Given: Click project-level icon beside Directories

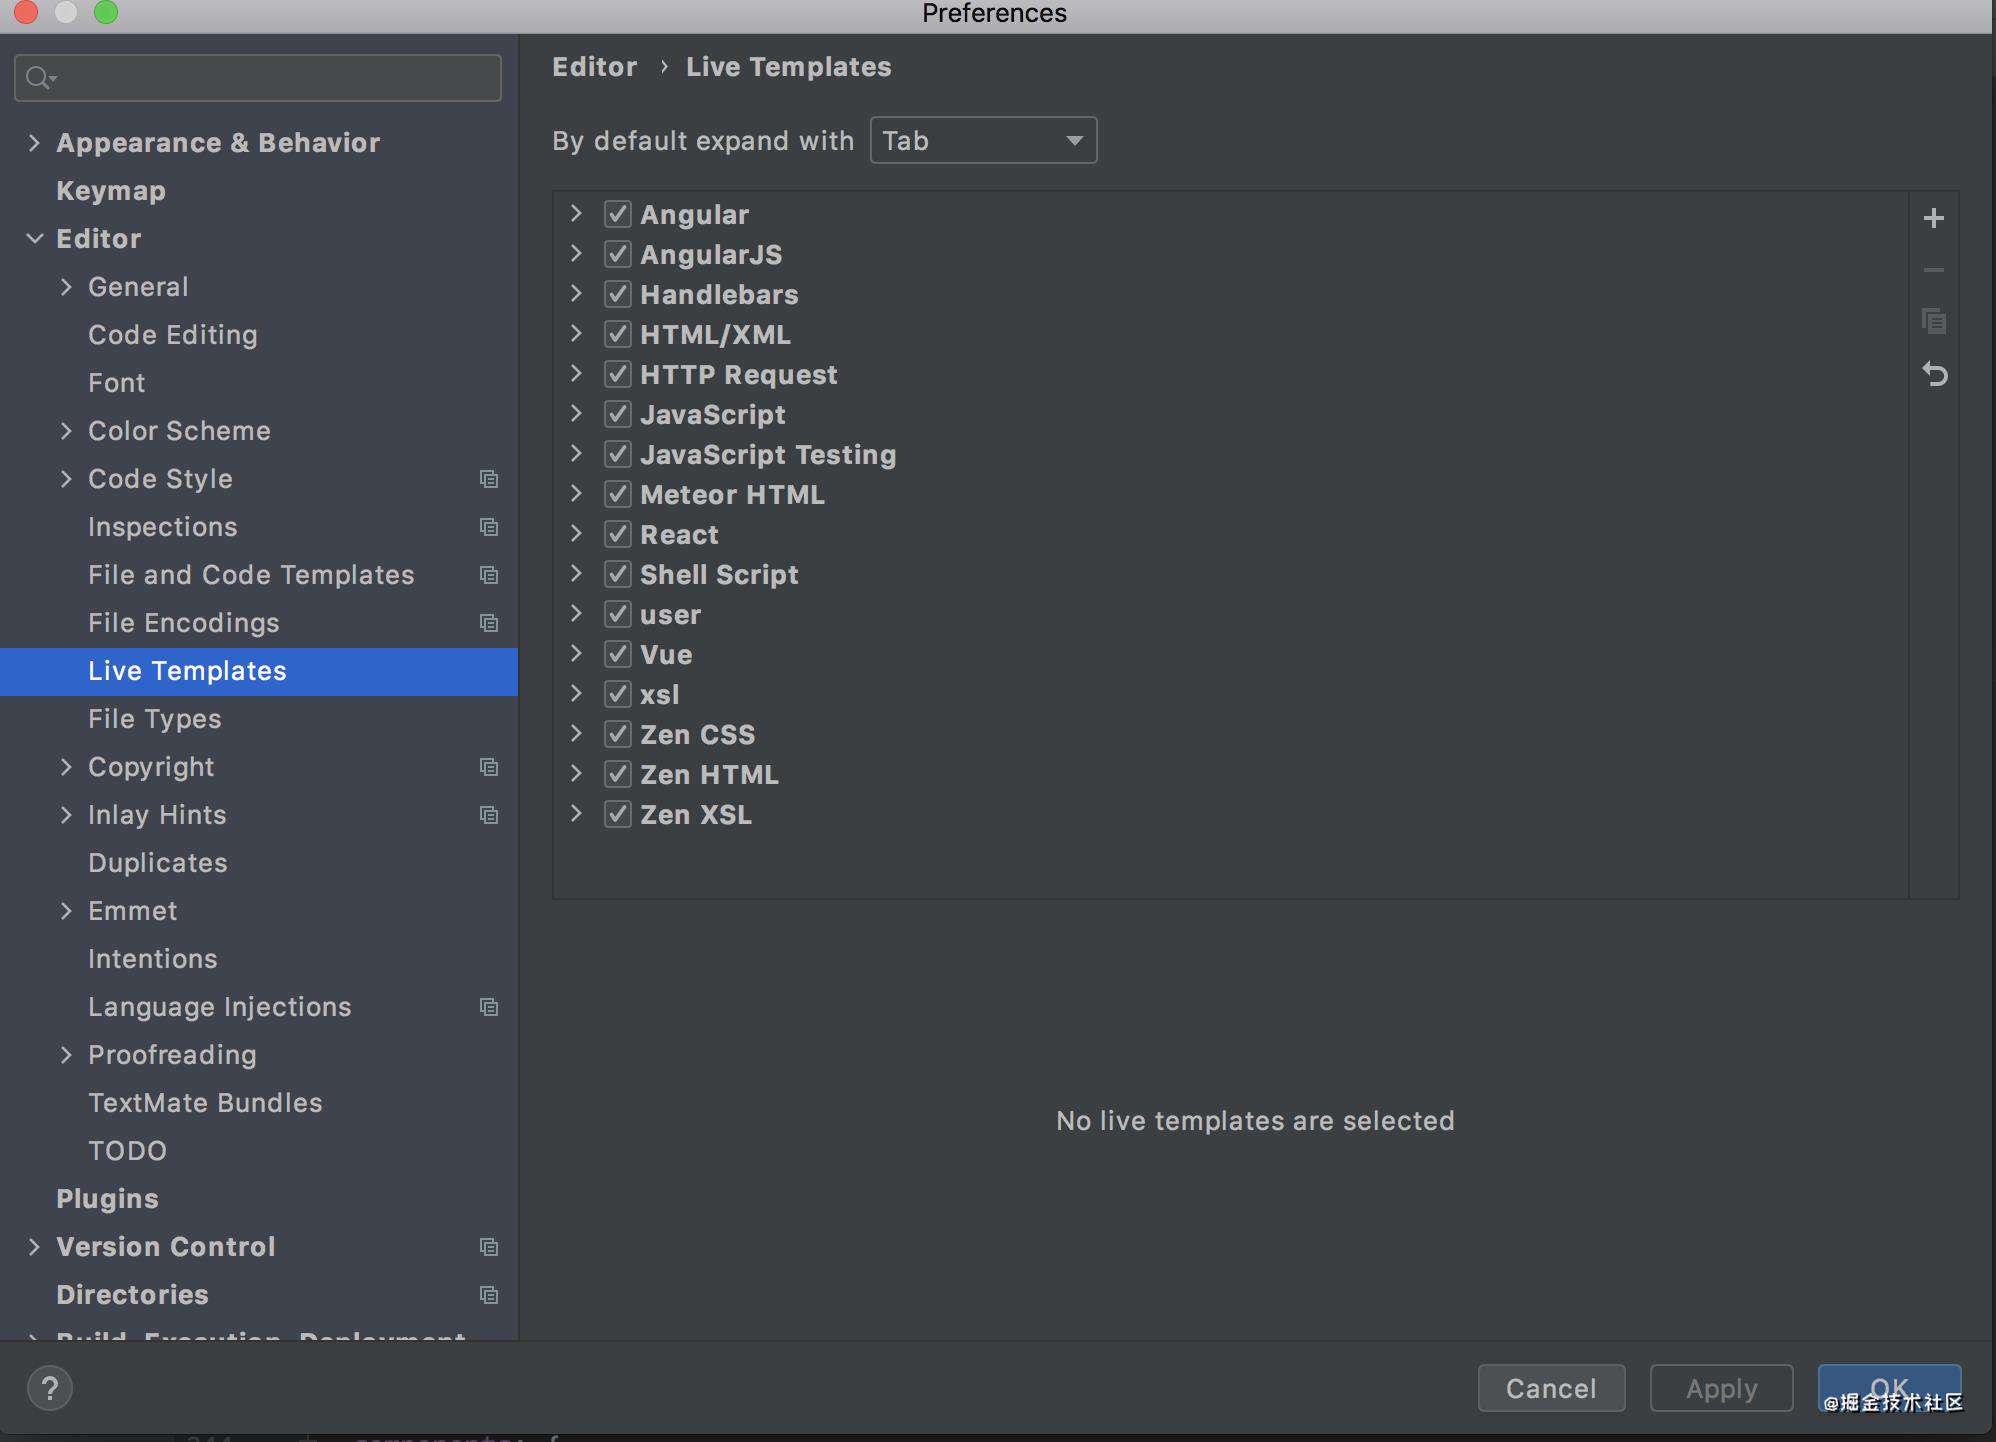Looking at the screenshot, I should pos(489,1295).
